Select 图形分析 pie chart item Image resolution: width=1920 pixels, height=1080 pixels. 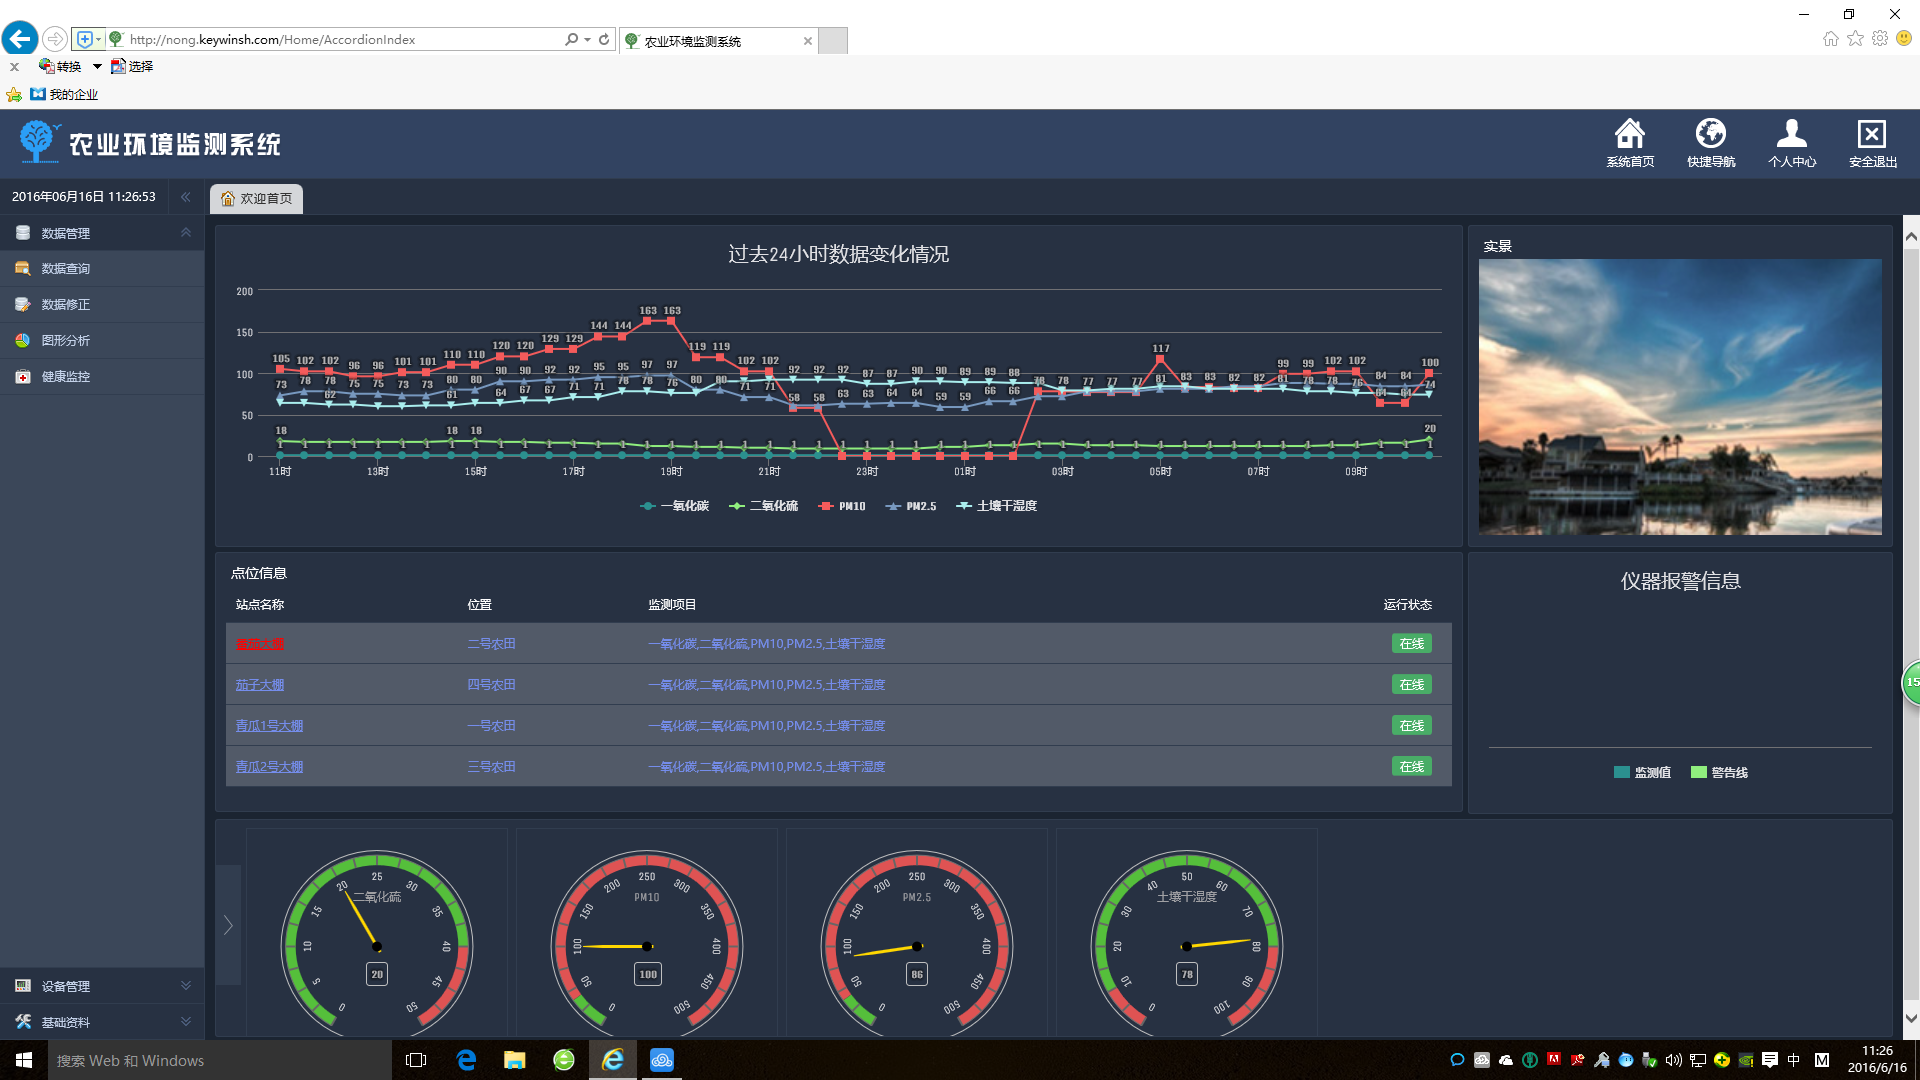point(66,341)
